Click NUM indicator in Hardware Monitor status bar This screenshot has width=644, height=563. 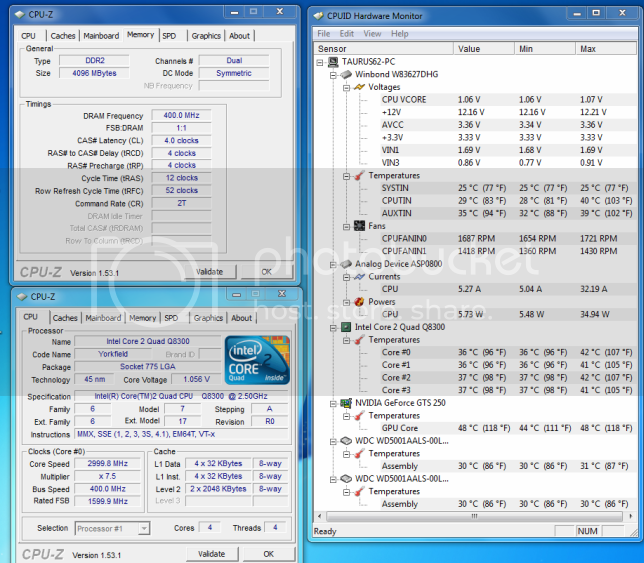coord(587,531)
